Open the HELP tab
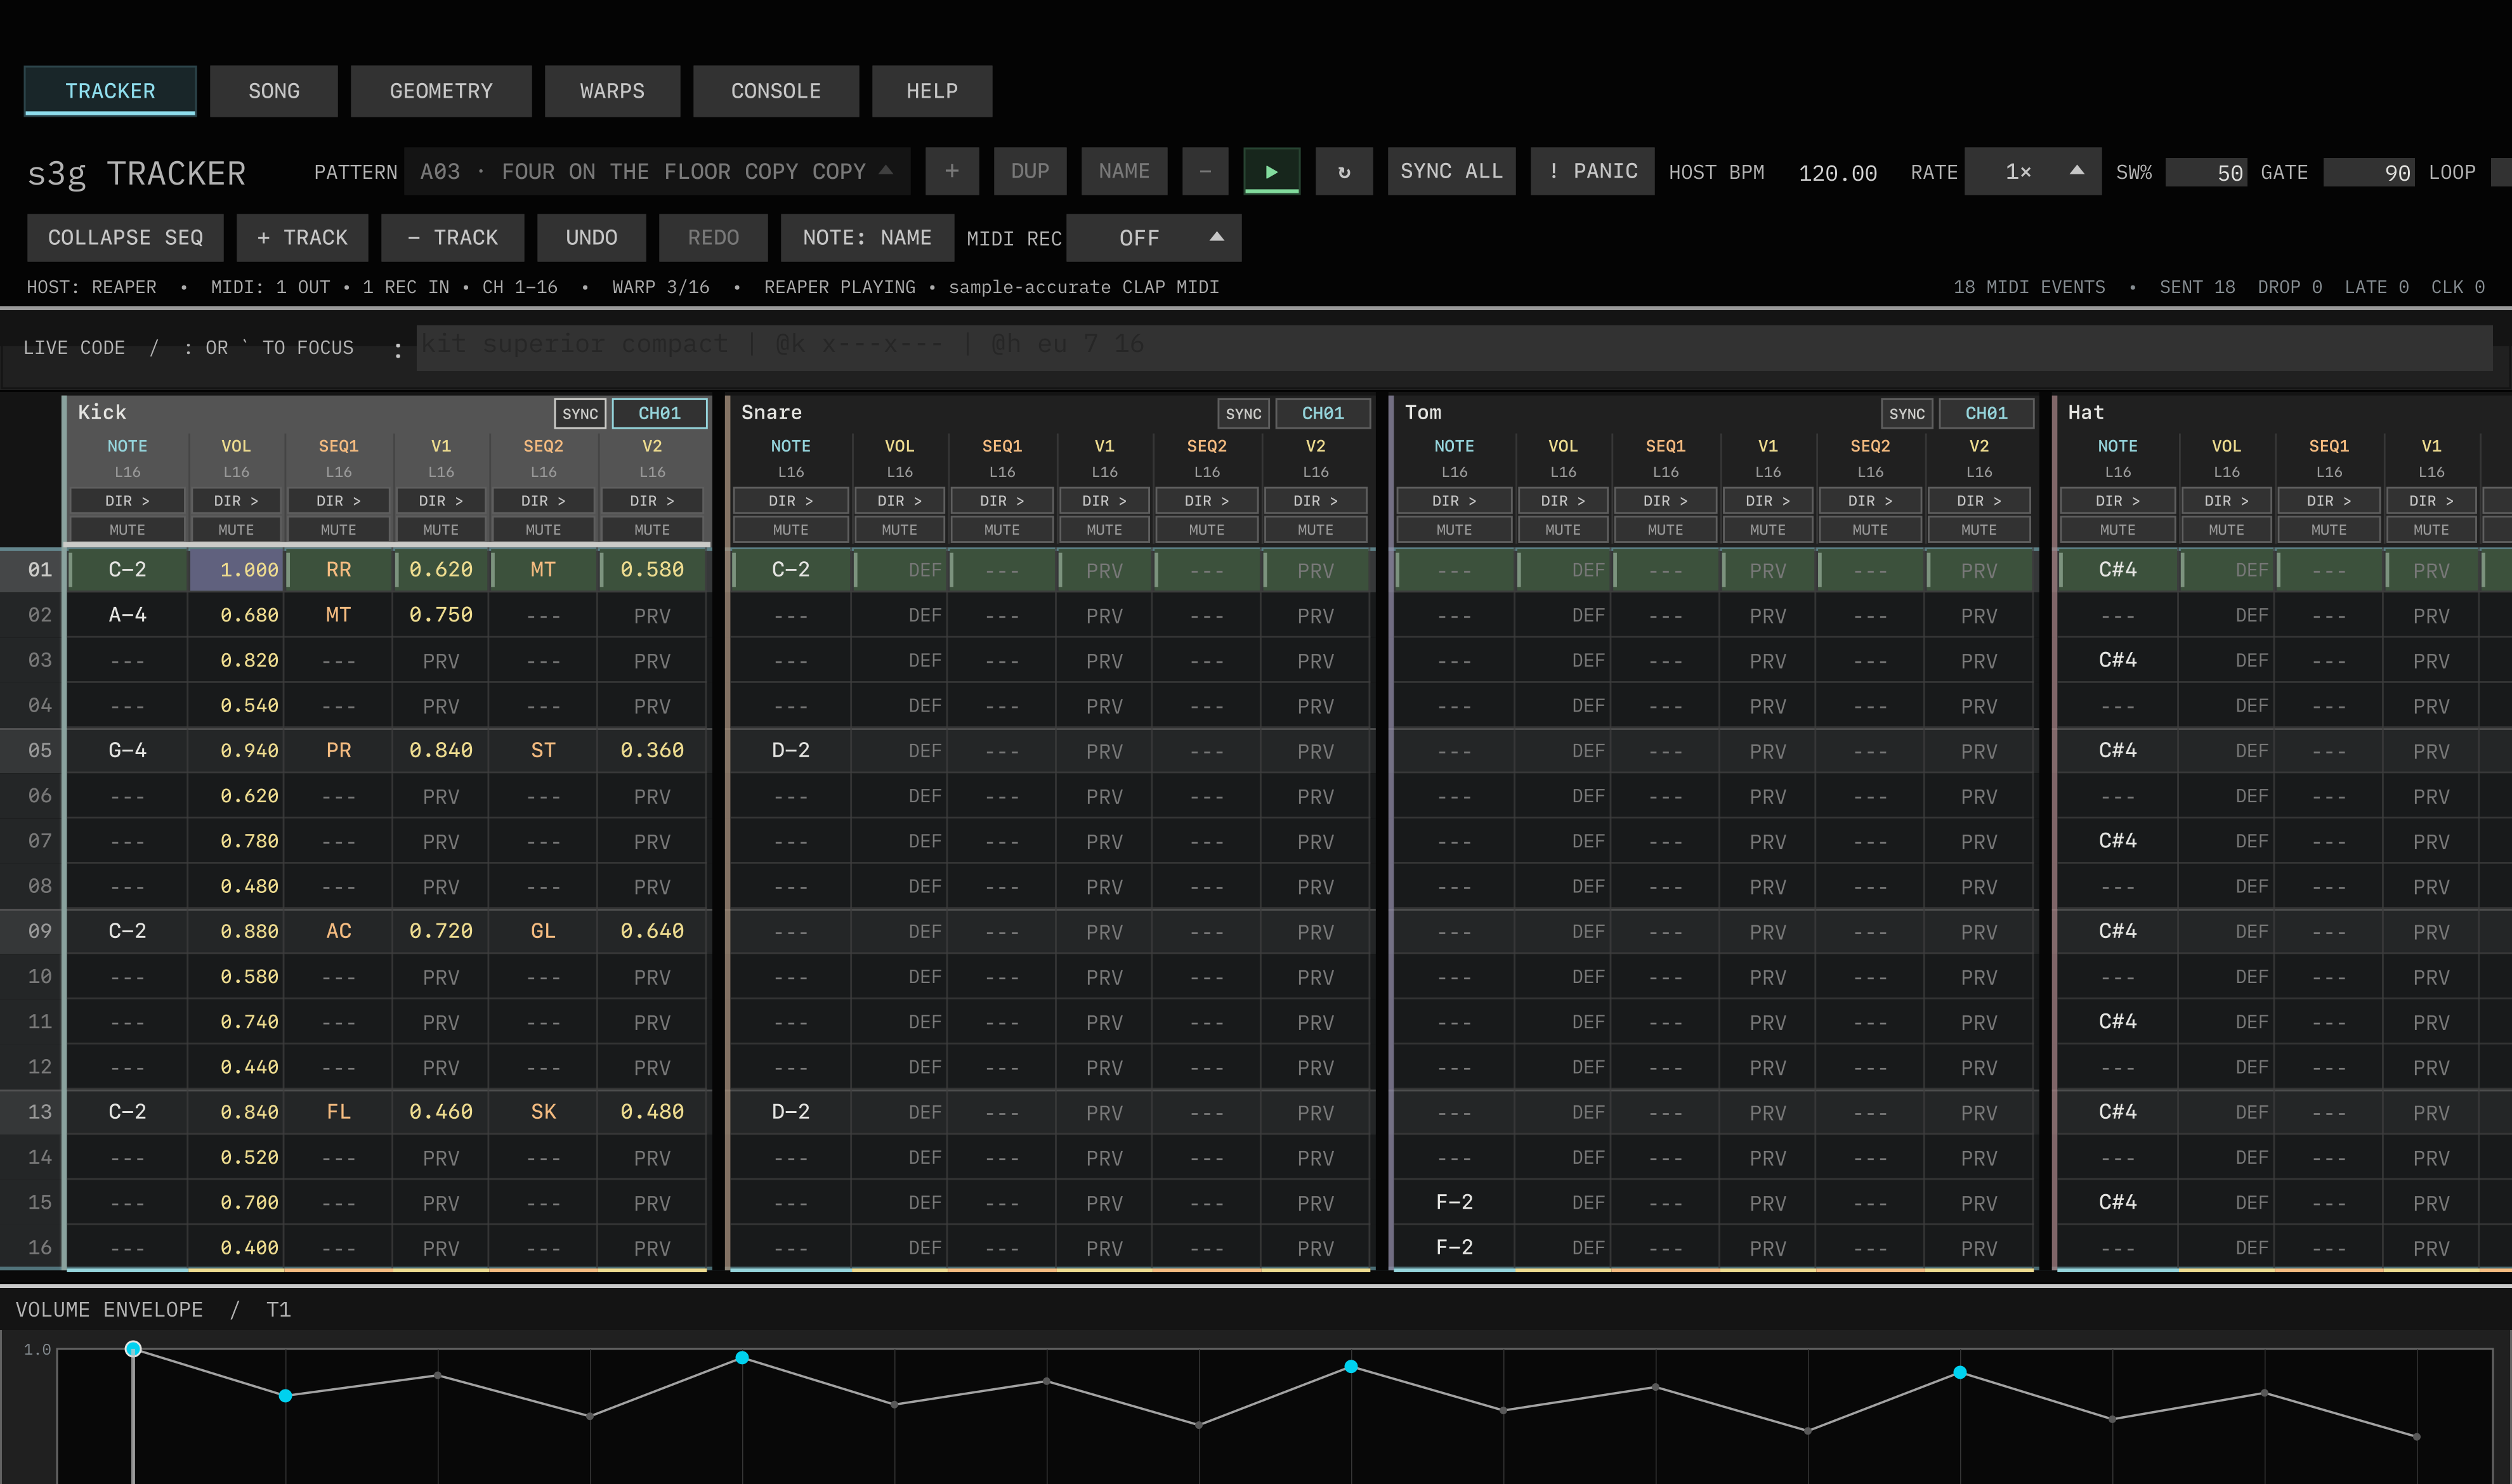Screen dimensions: 2512x1484 pos(932,91)
